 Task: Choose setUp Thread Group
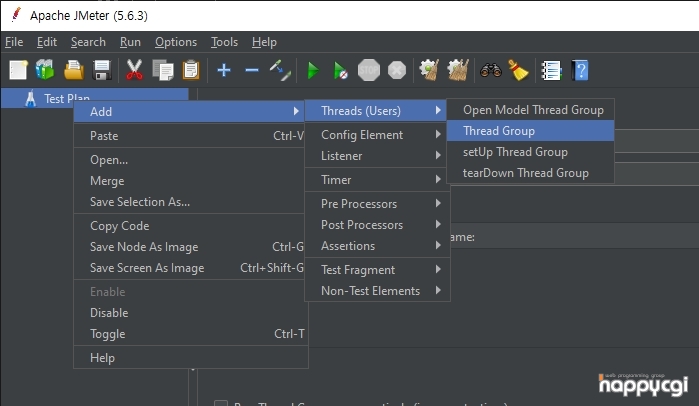pos(530,152)
